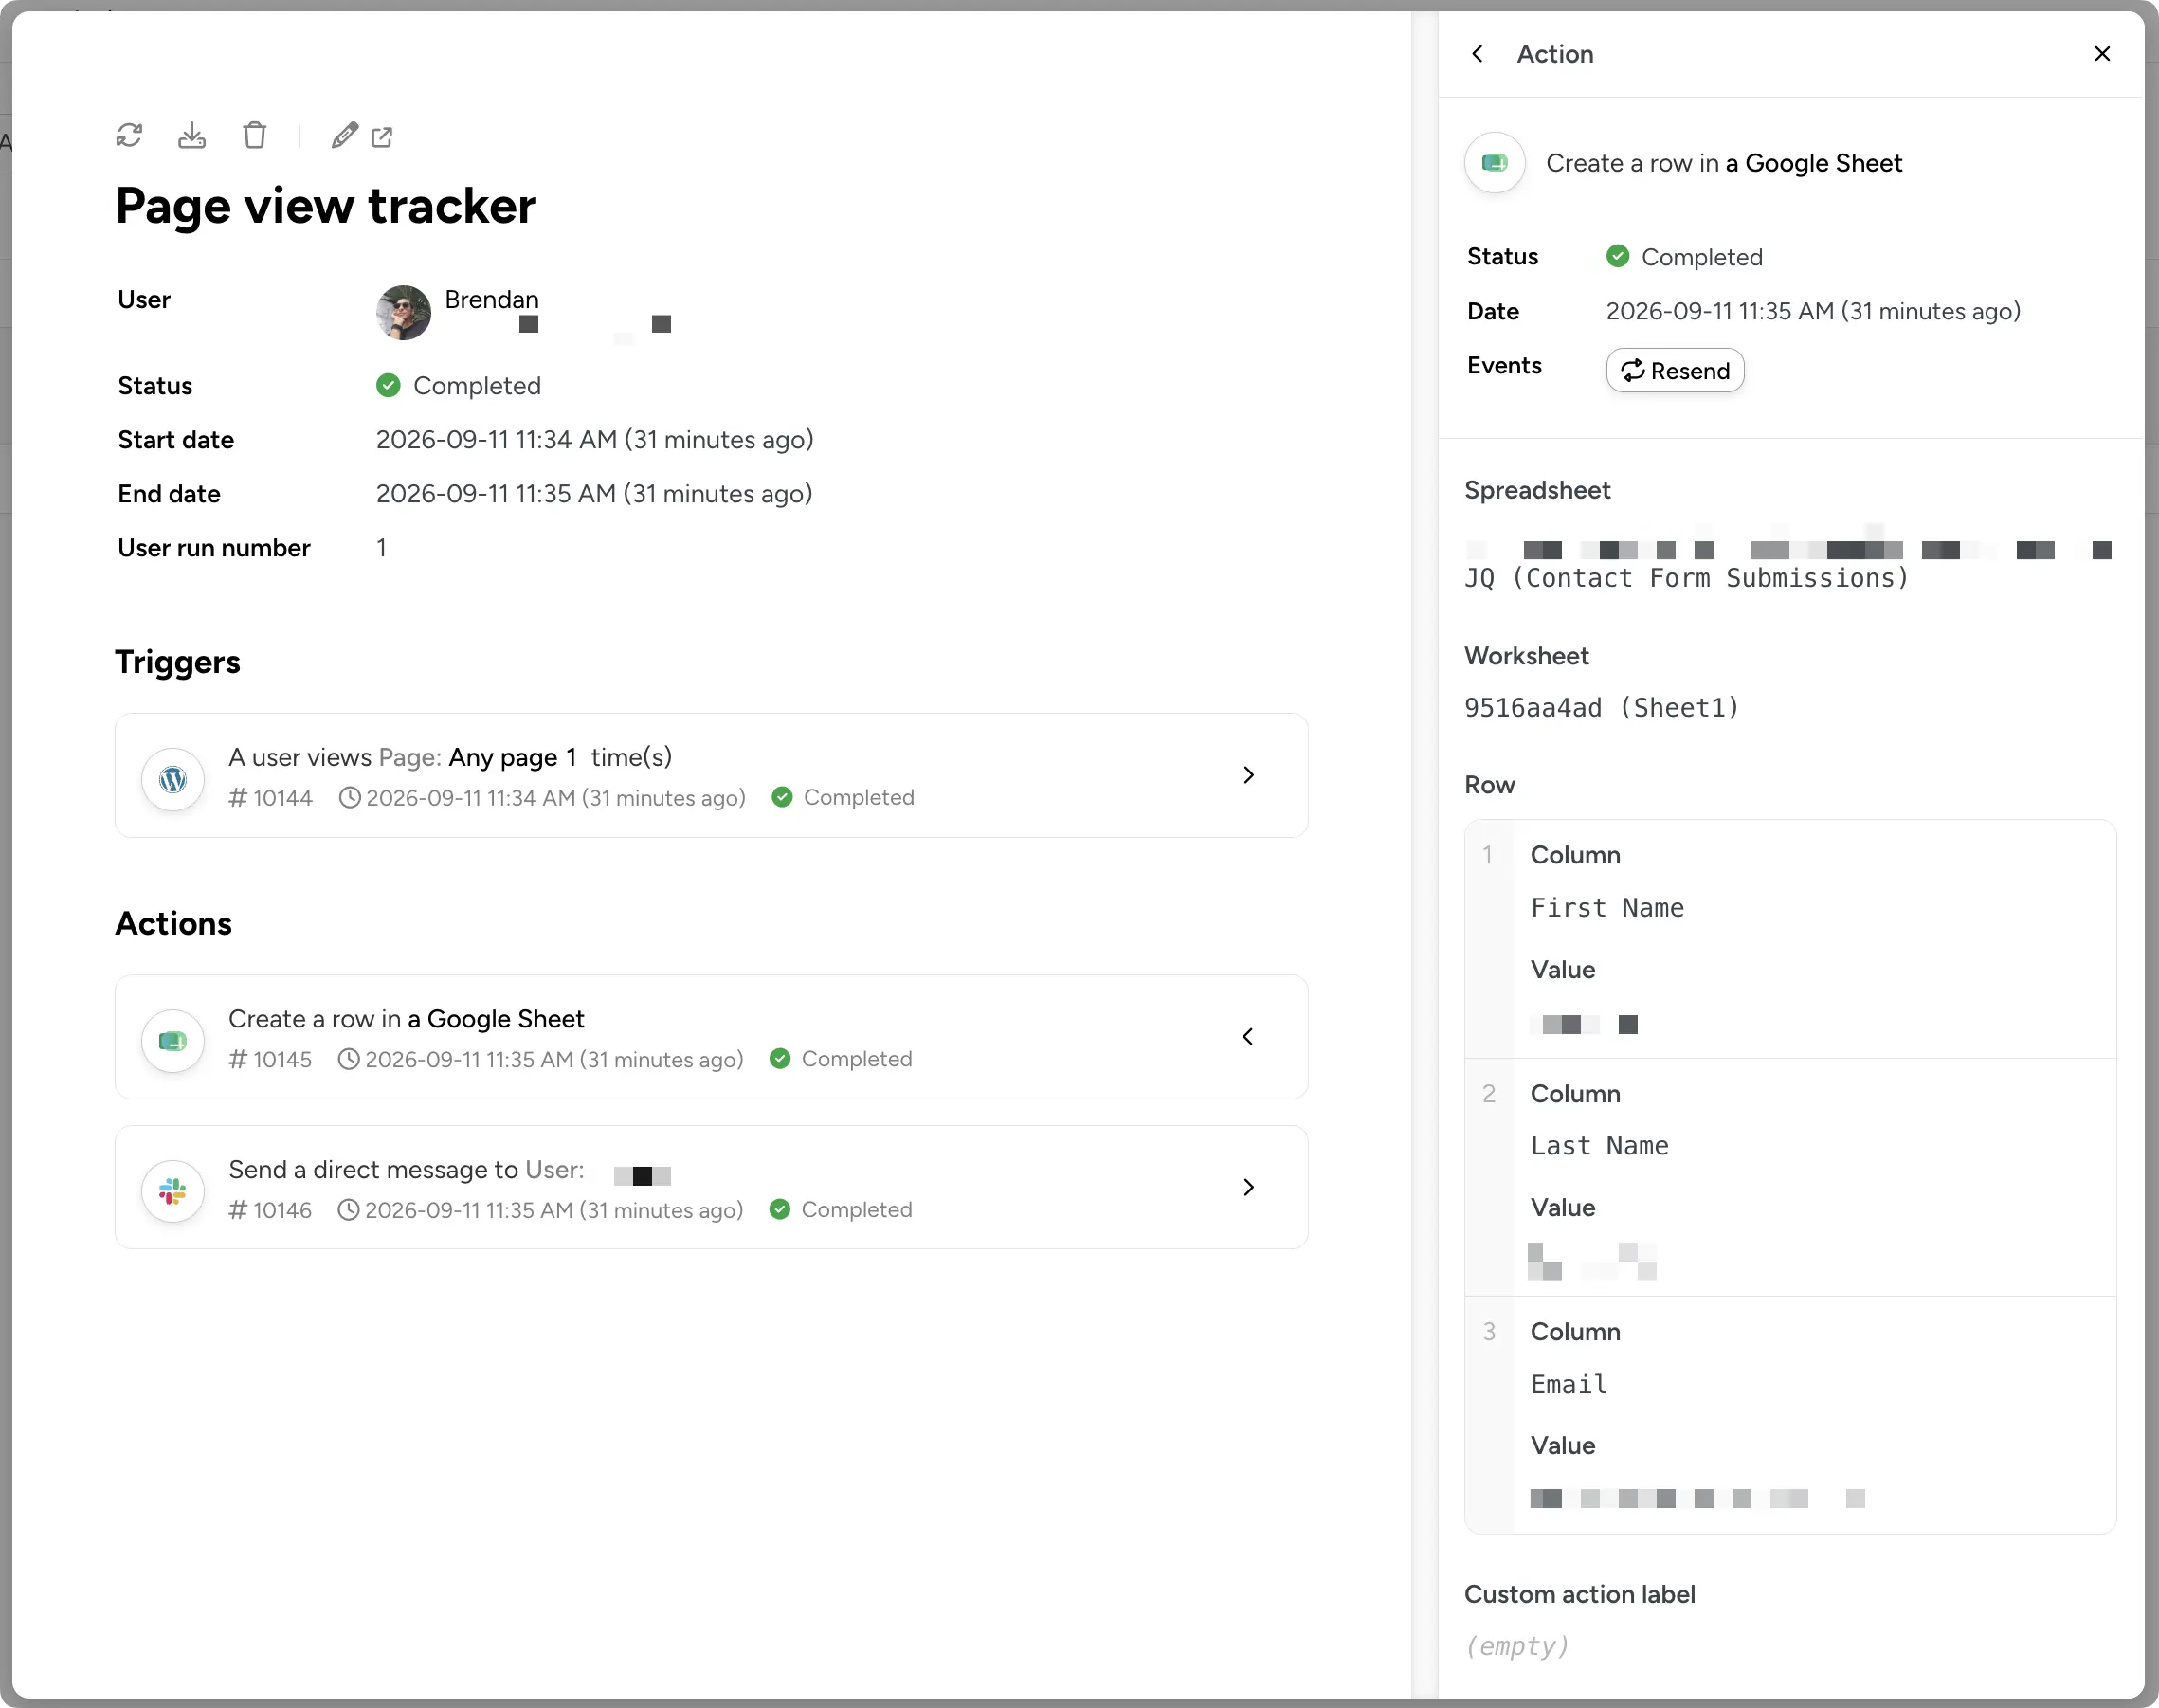The image size is (2159, 1708).
Task: Click the download log icon
Action: point(192,135)
